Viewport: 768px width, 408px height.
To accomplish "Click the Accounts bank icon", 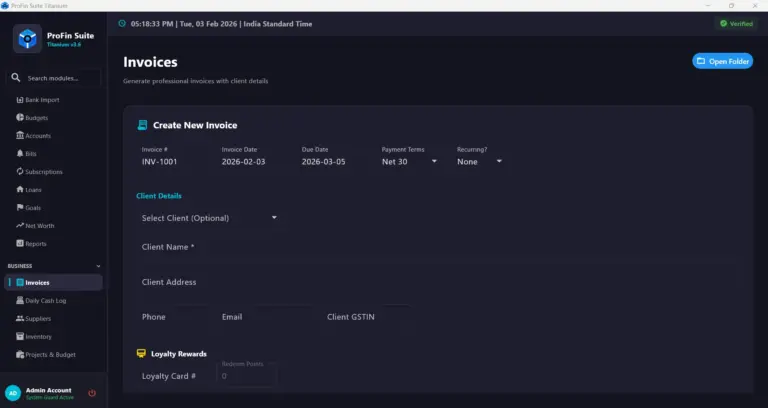I will pyautogui.click(x=20, y=136).
